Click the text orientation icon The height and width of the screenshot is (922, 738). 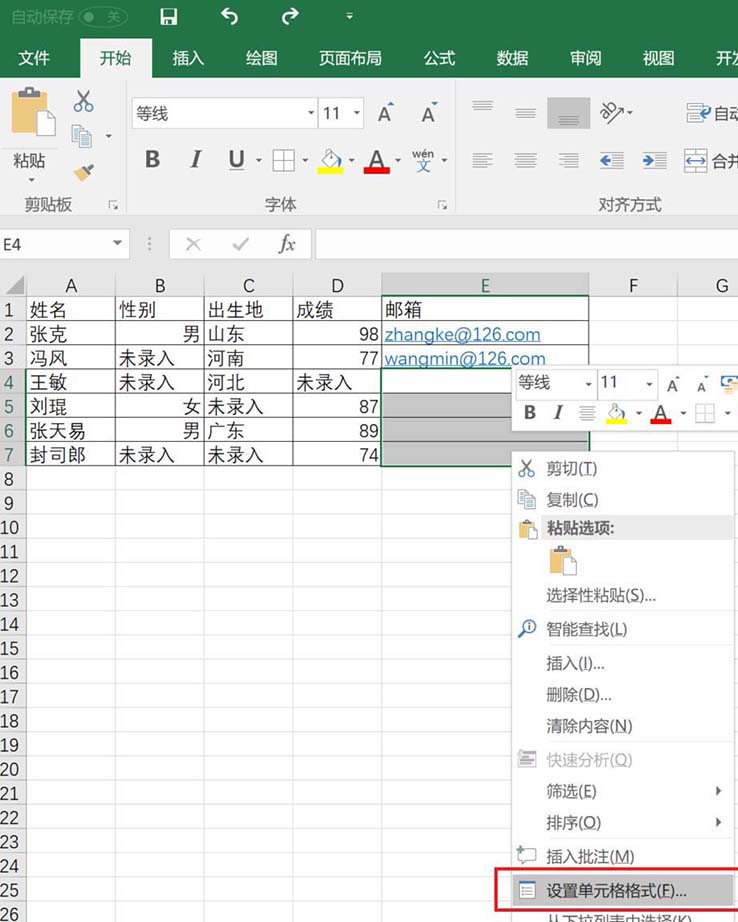pyautogui.click(x=612, y=112)
